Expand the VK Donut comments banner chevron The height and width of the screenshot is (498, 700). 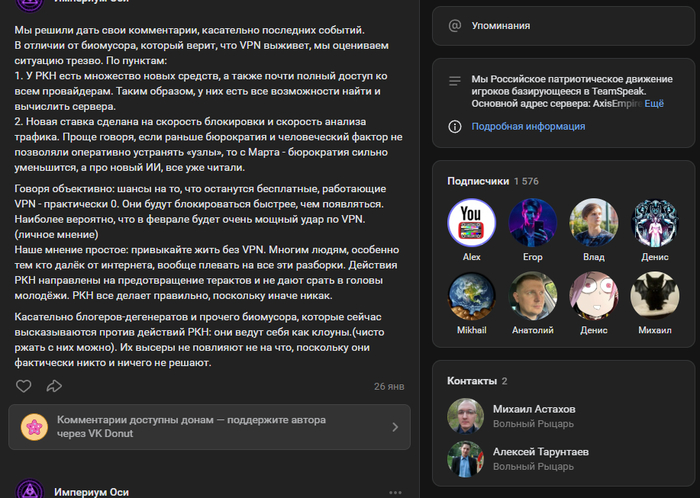click(x=395, y=427)
